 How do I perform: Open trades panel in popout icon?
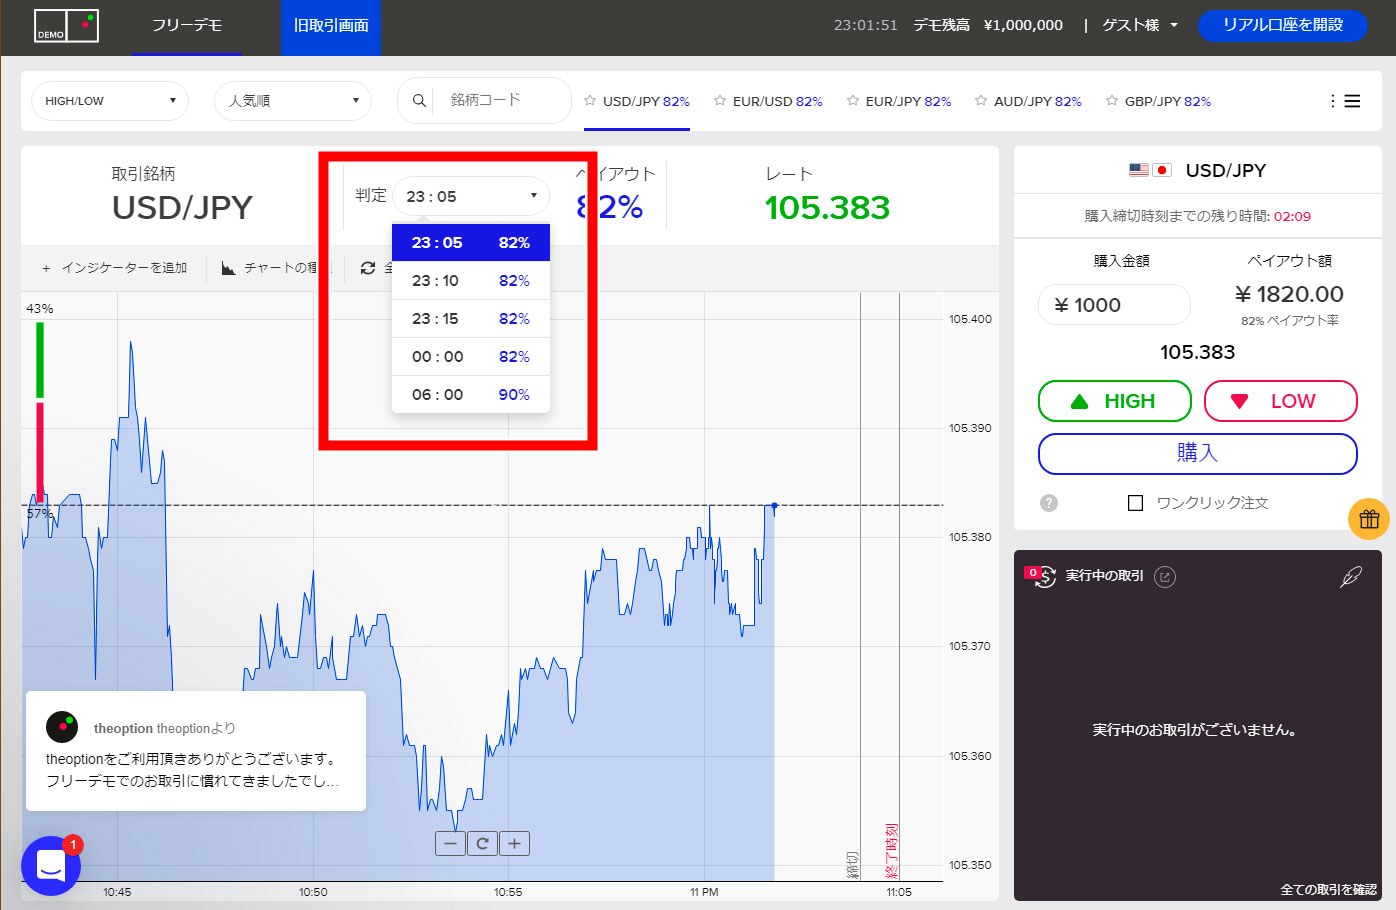pos(1165,576)
